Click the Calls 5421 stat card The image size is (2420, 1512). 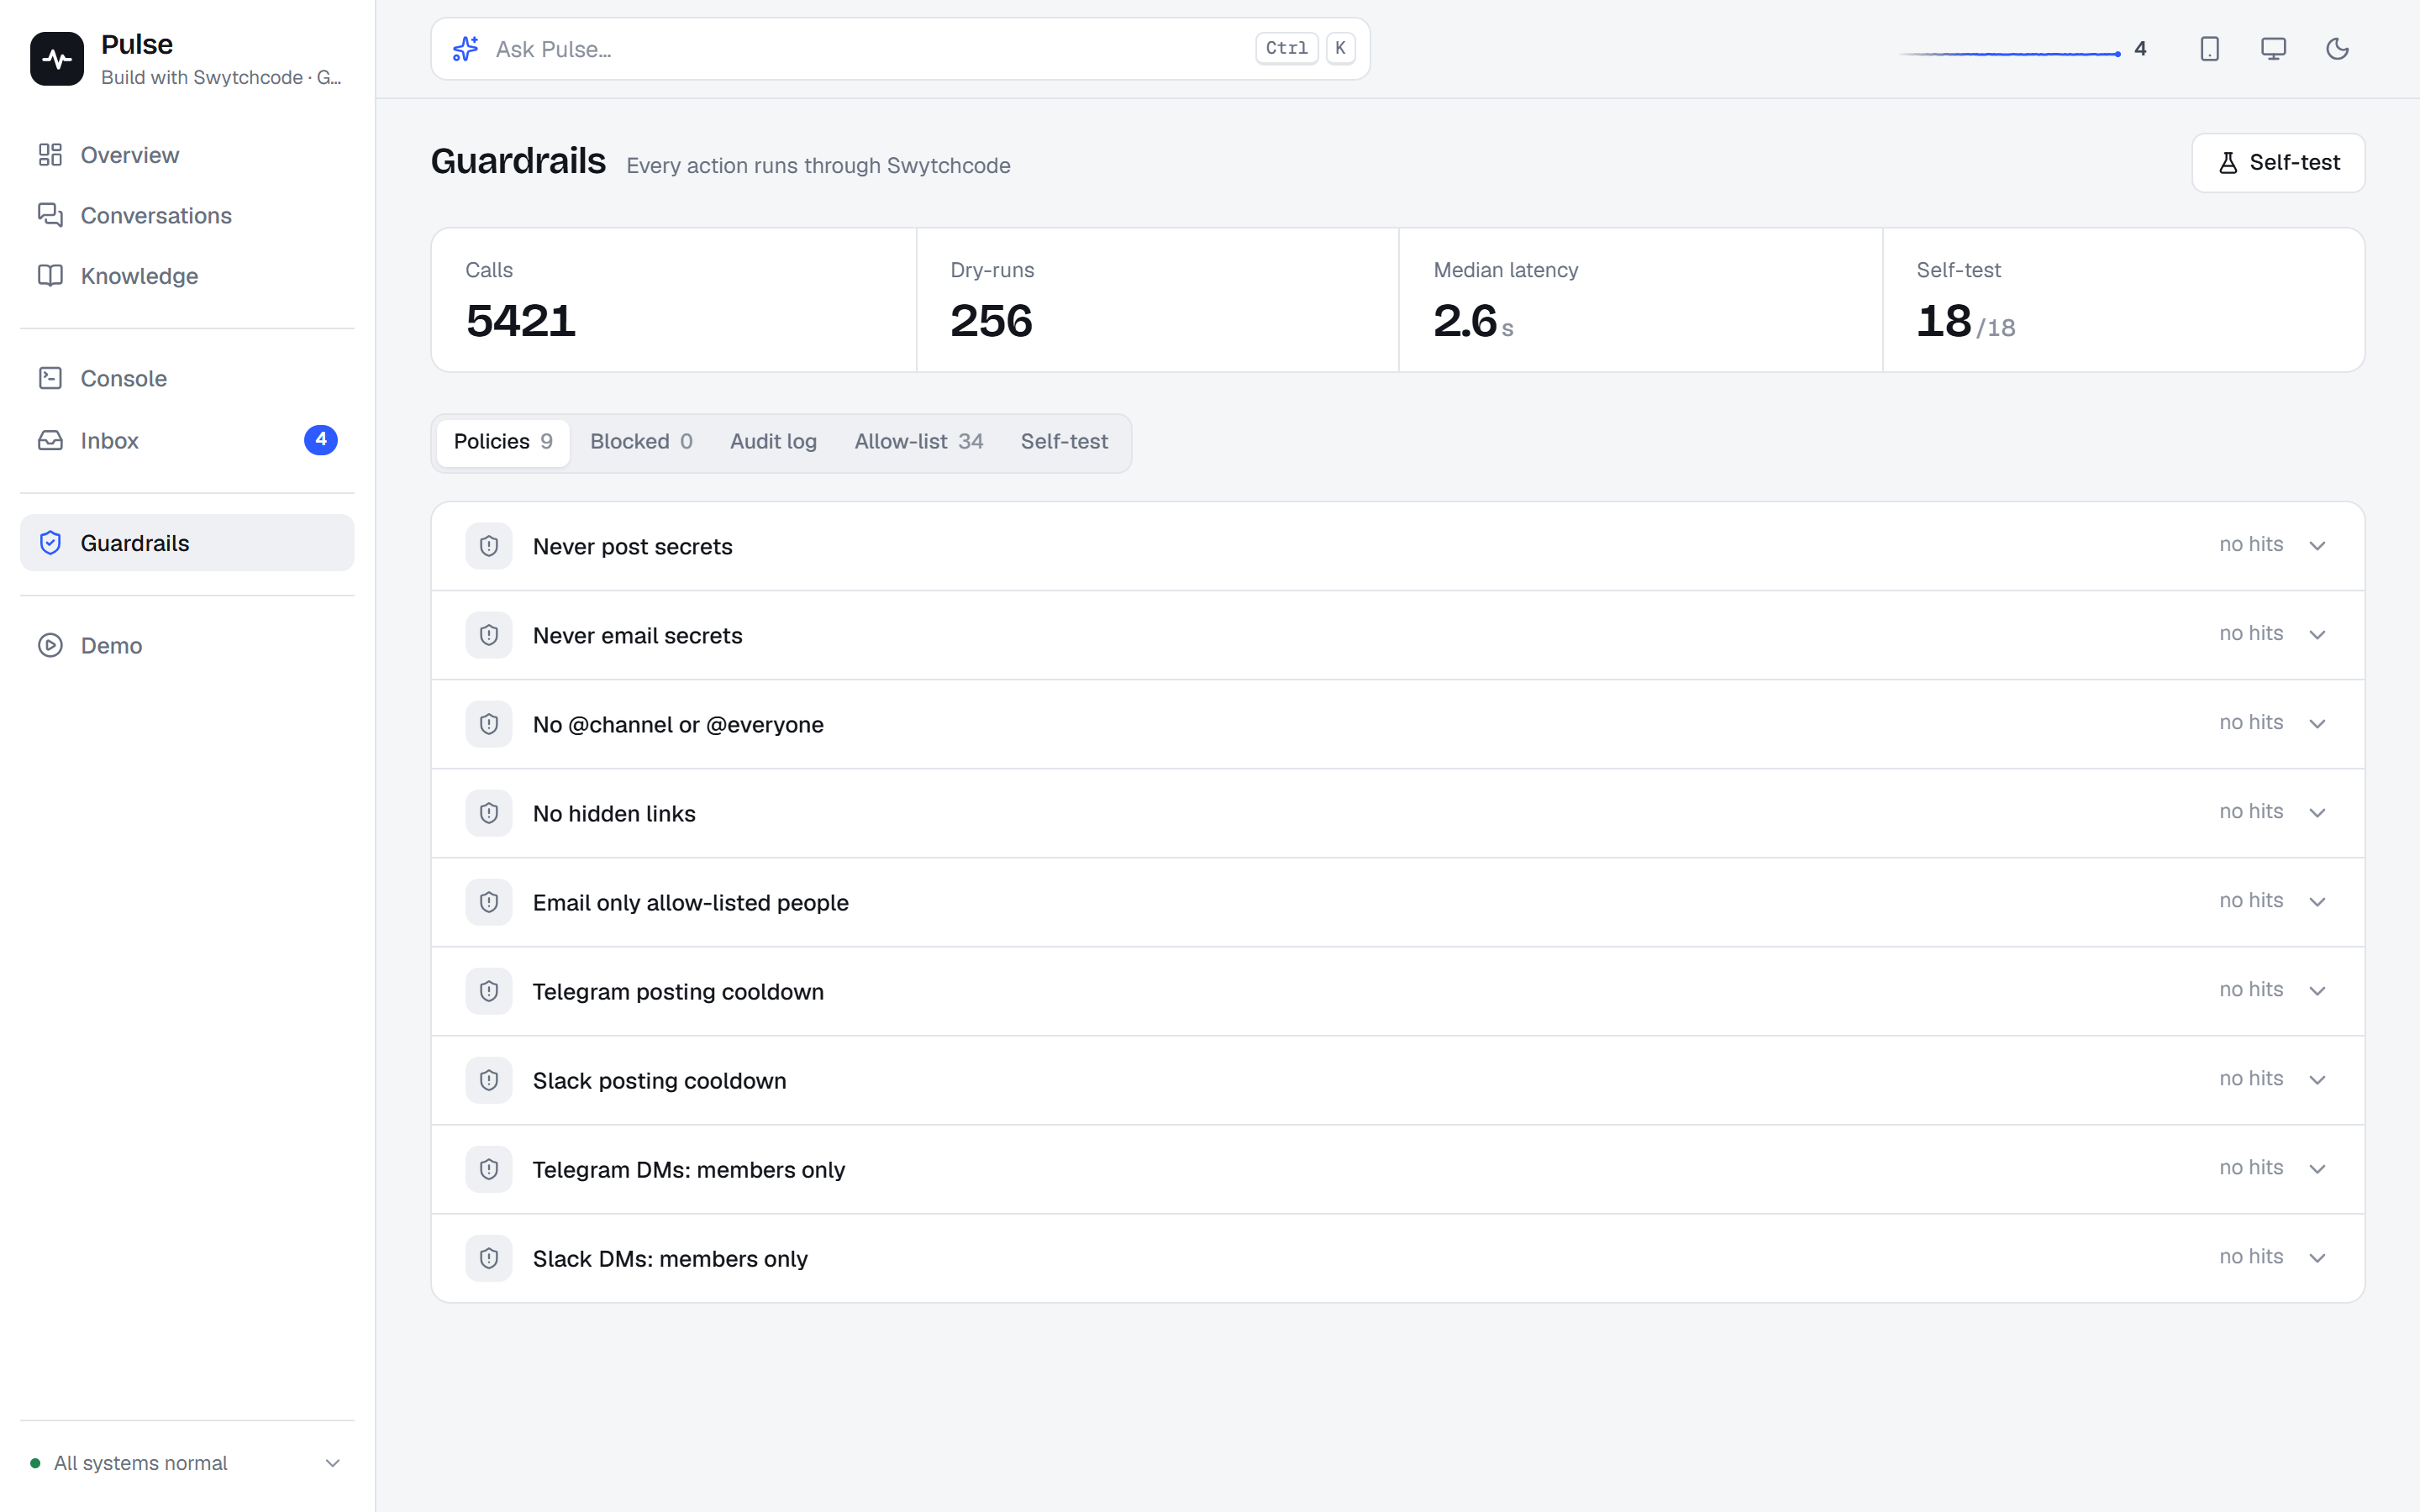tap(674, 300)
